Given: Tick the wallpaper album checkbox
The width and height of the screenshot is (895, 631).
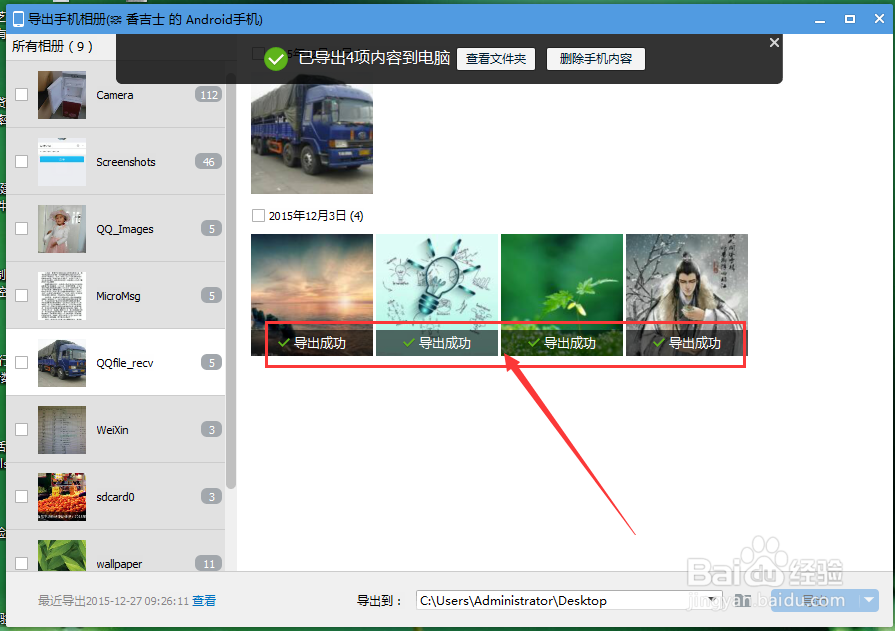Looking at the screenshot, I should 21,563.
